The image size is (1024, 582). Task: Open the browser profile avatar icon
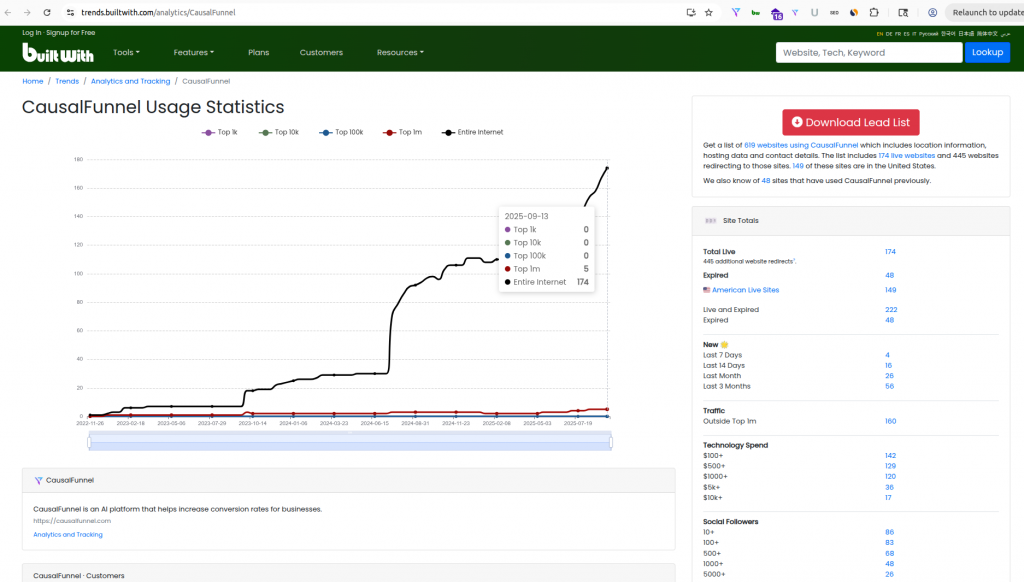pyautogui.click(x=932, y=12)
